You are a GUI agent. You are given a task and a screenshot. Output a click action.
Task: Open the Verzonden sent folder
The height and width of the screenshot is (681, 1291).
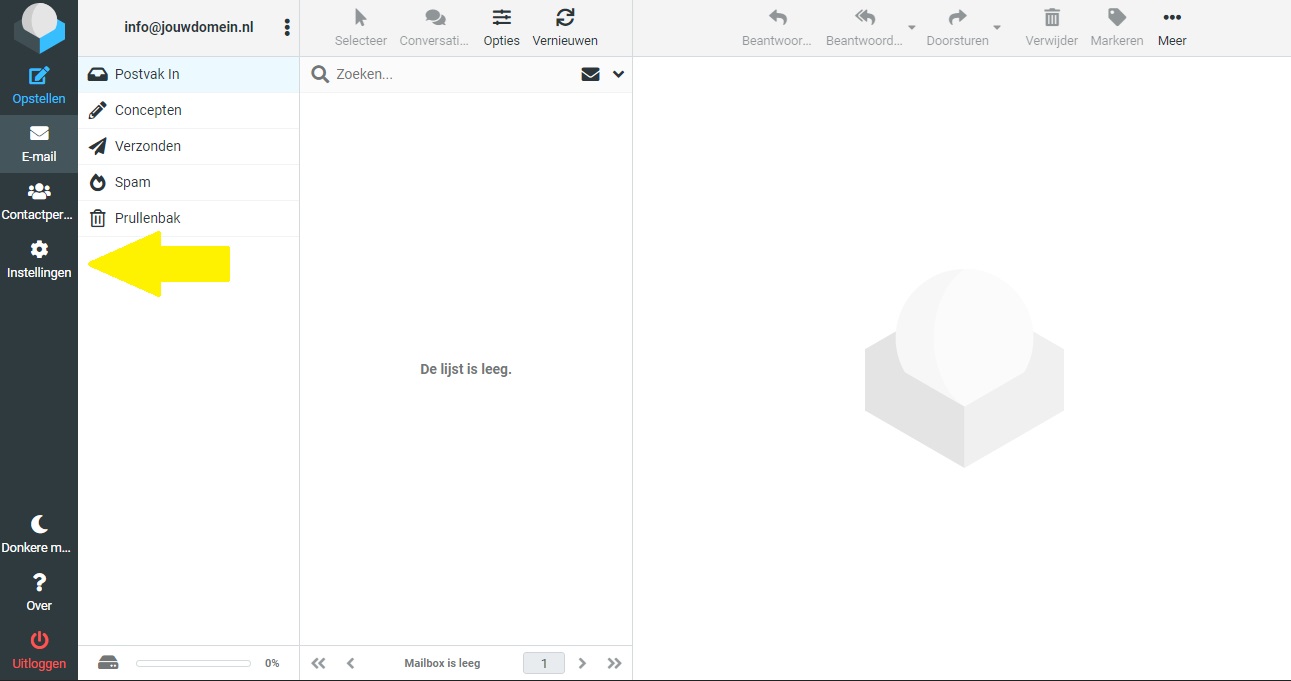click(x=189, y=146)
